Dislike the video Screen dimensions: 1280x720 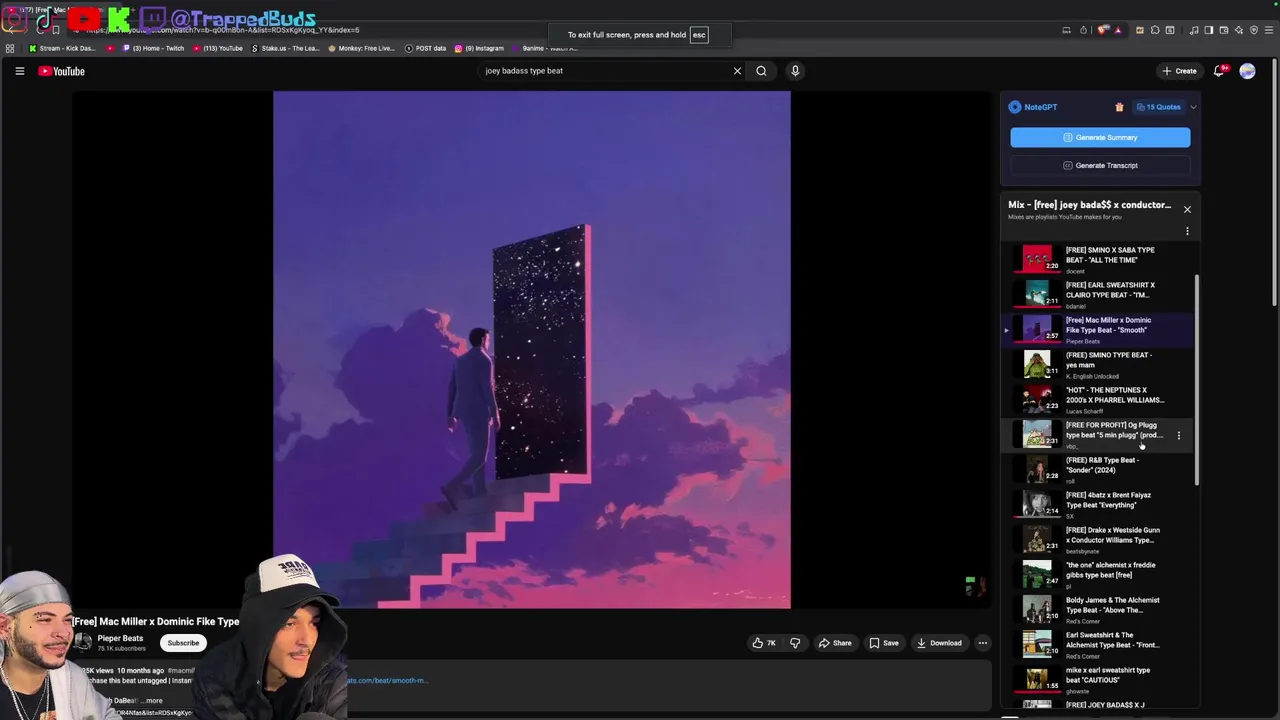[x=795, y=643]
